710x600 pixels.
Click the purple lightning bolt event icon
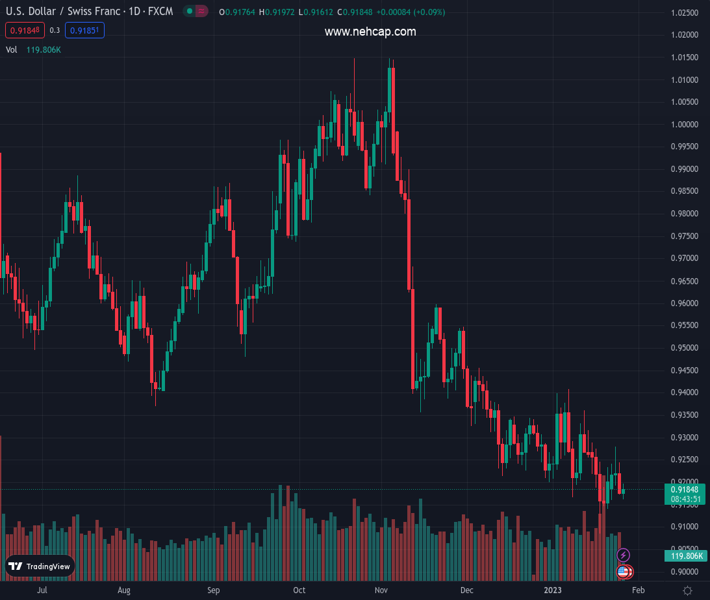(624, 555)
